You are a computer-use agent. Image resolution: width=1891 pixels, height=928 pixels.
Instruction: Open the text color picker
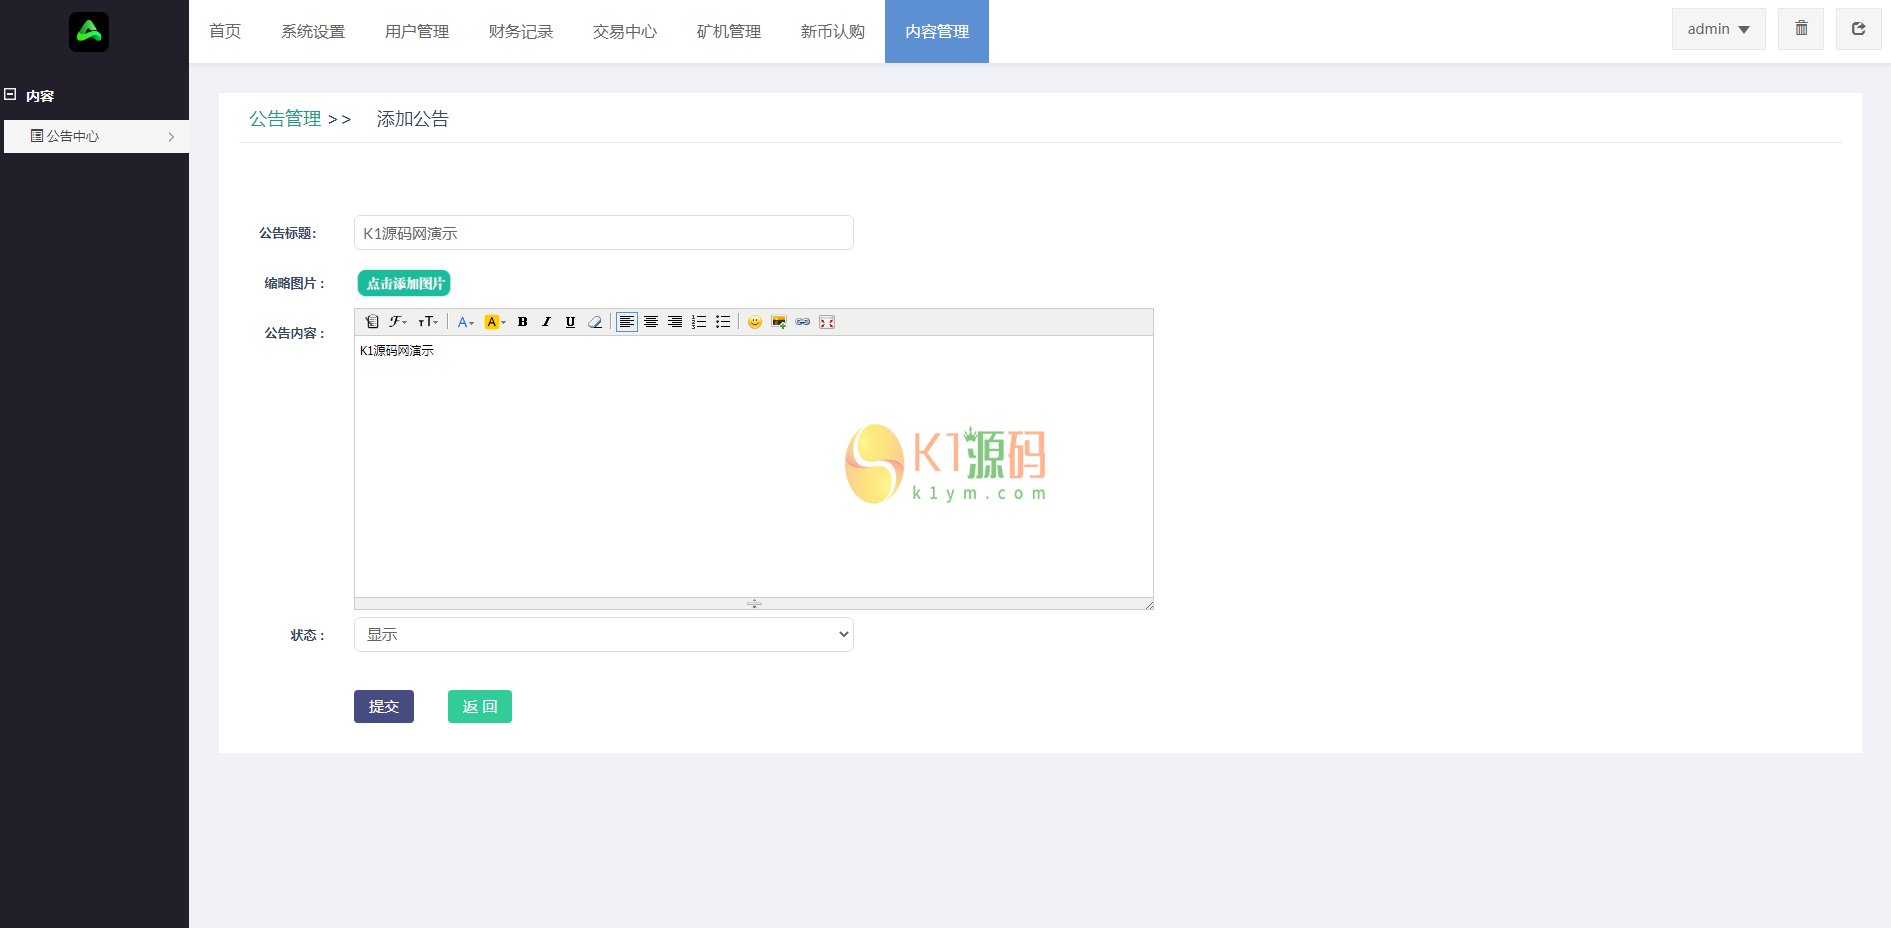[x=466, y=322]
